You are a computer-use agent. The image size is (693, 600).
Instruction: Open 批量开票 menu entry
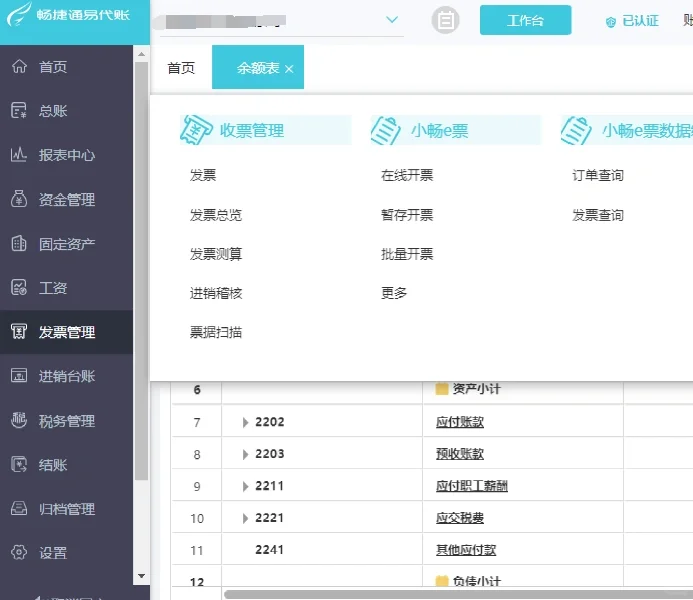coord(407,254)
